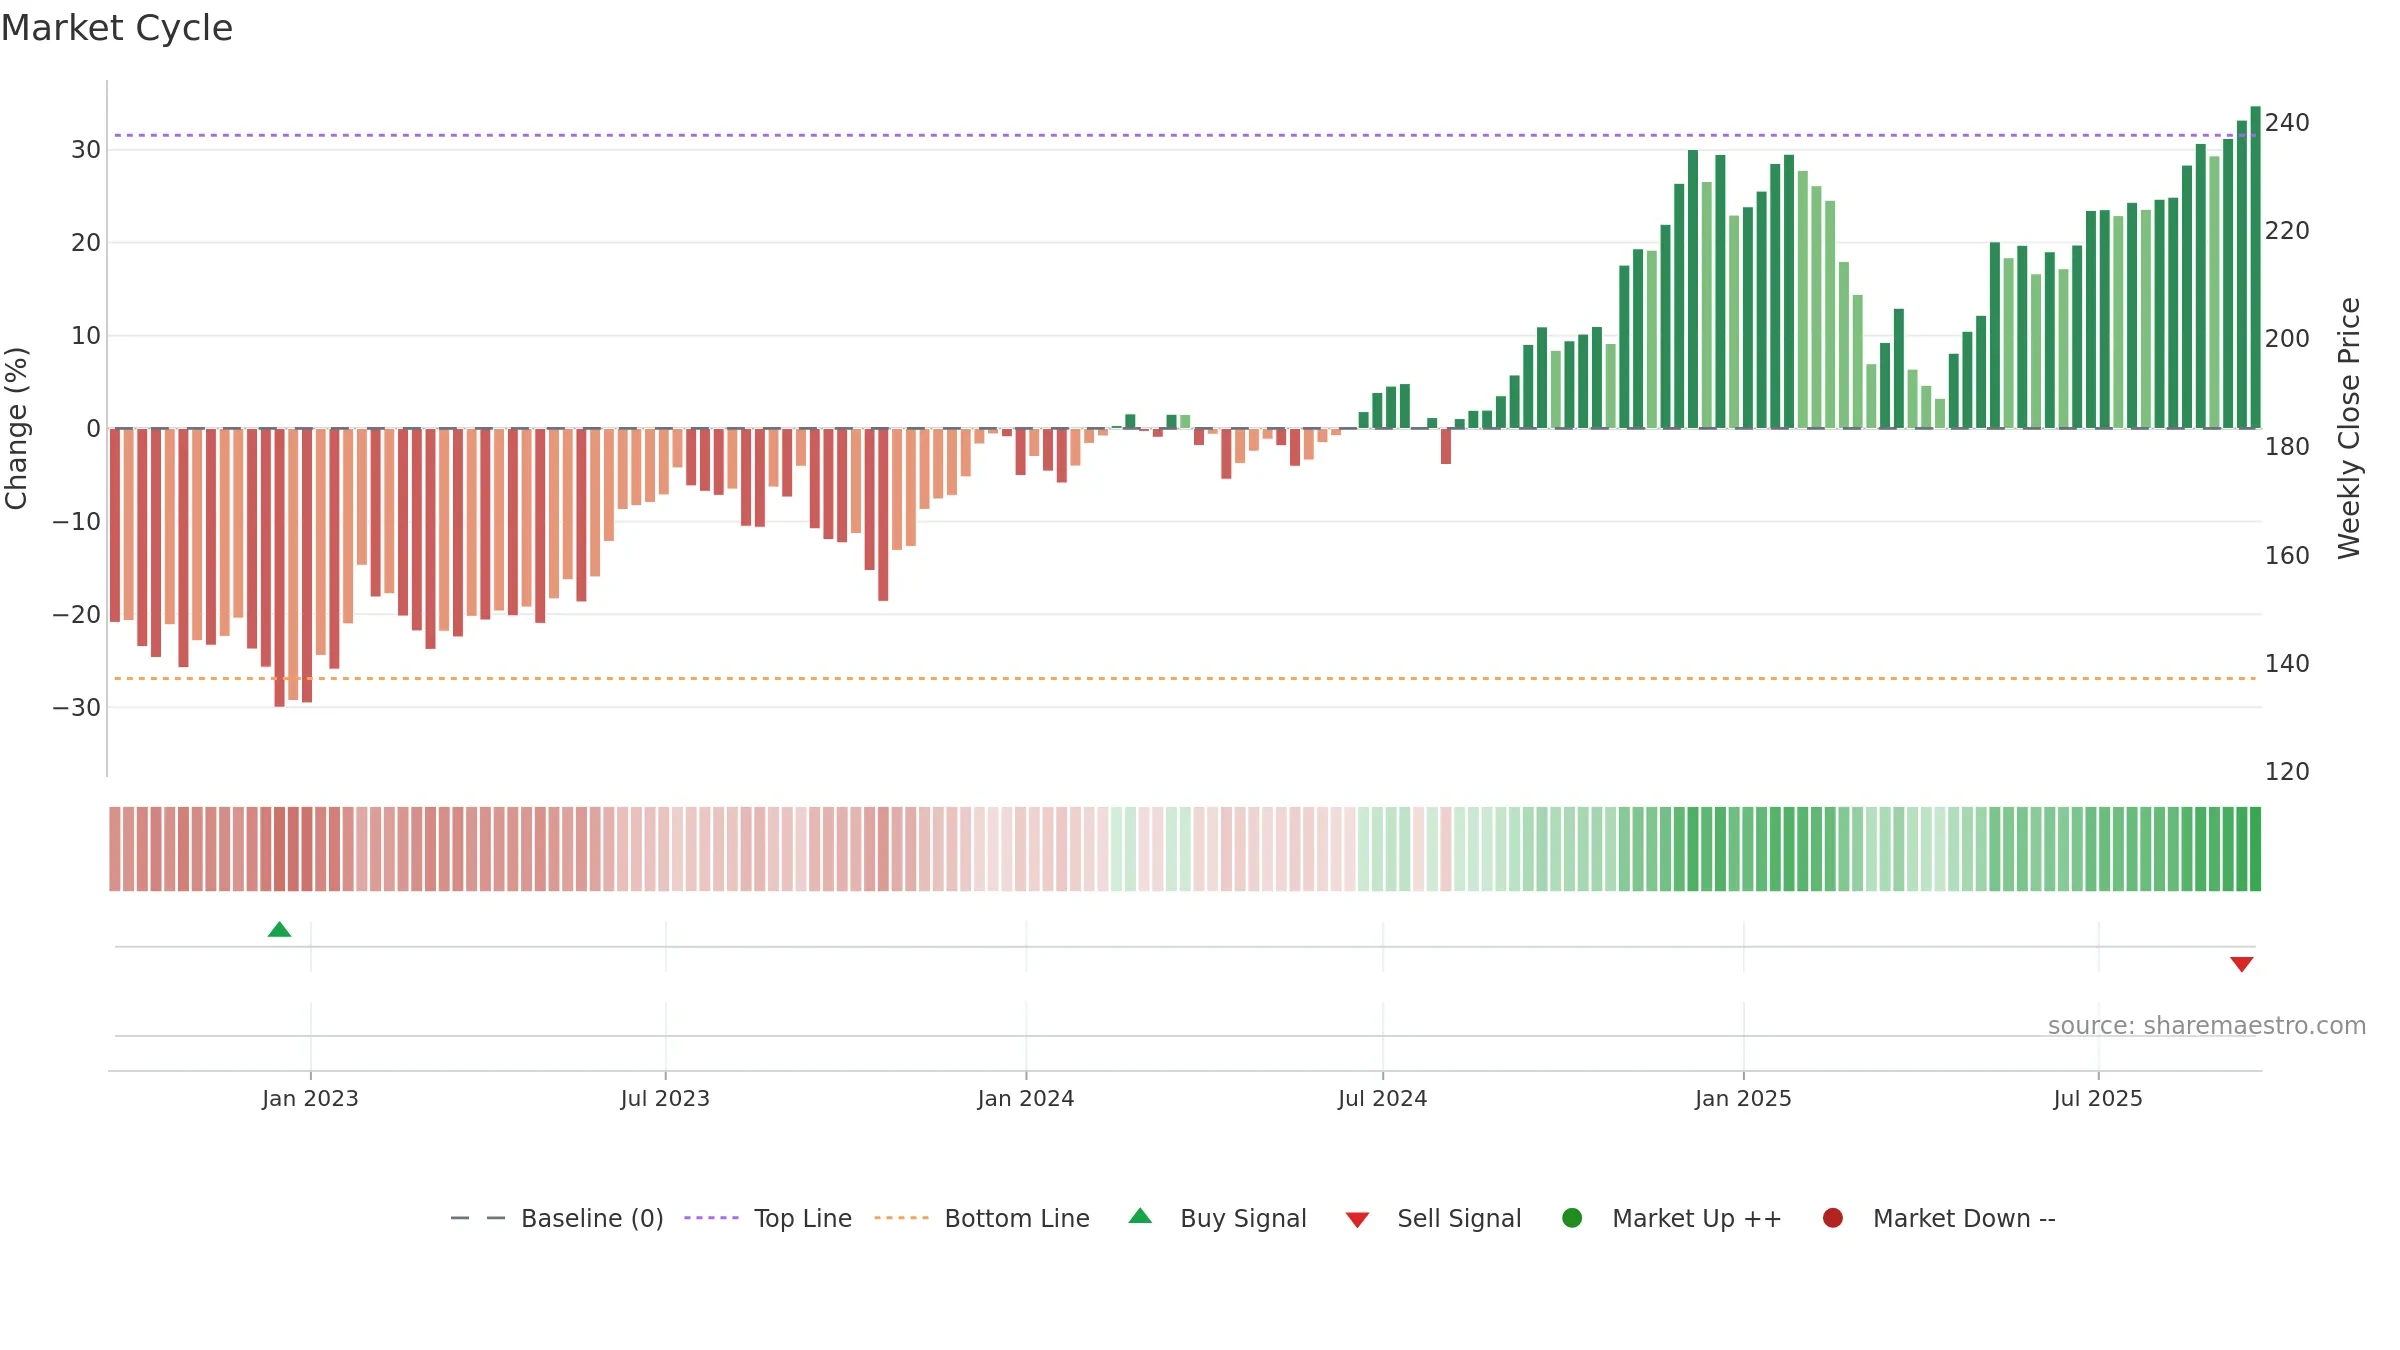Click the 160 price tick label

coord(2287,556)
